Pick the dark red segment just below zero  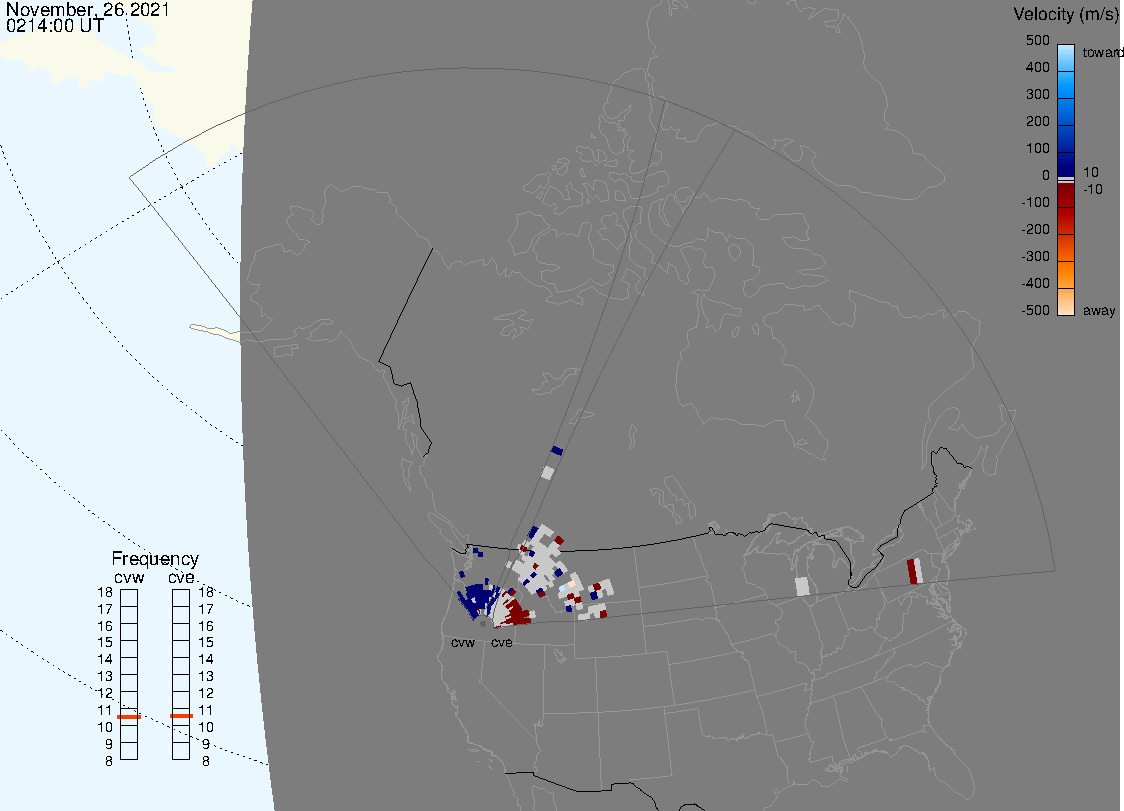pyautogui.click(x=1066, y=196)
